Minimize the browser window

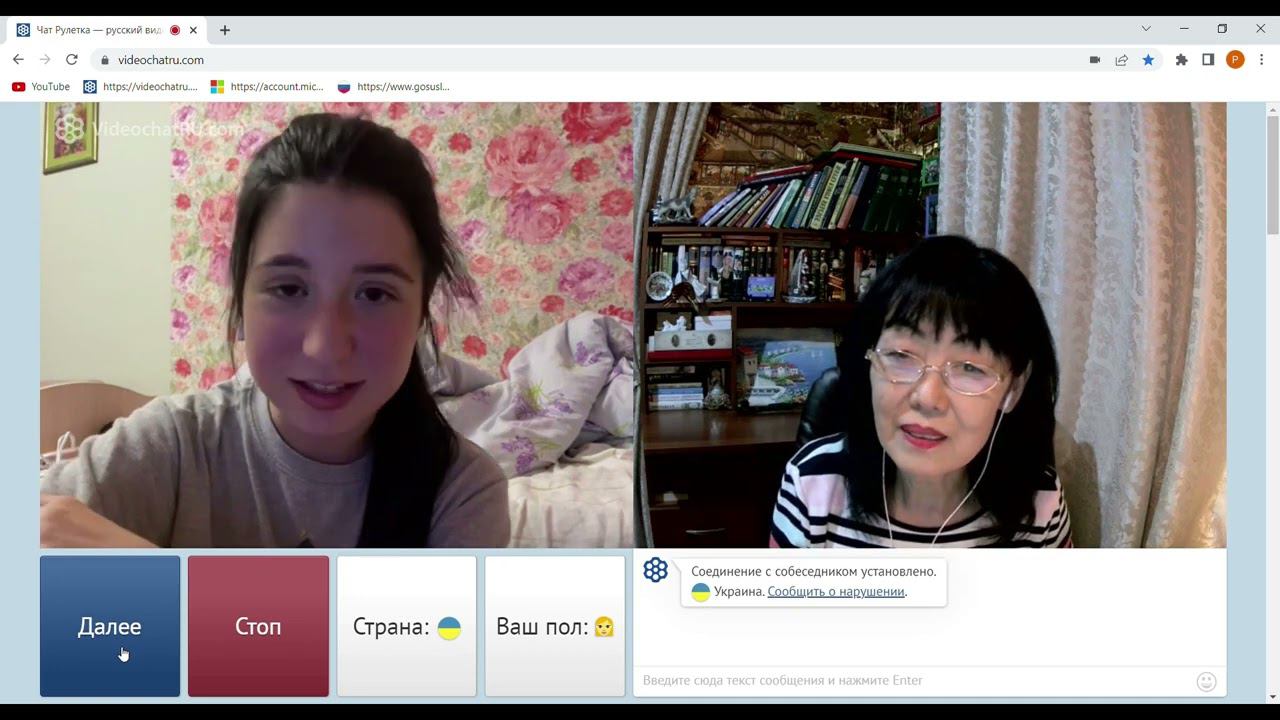tap(1184, 29)
